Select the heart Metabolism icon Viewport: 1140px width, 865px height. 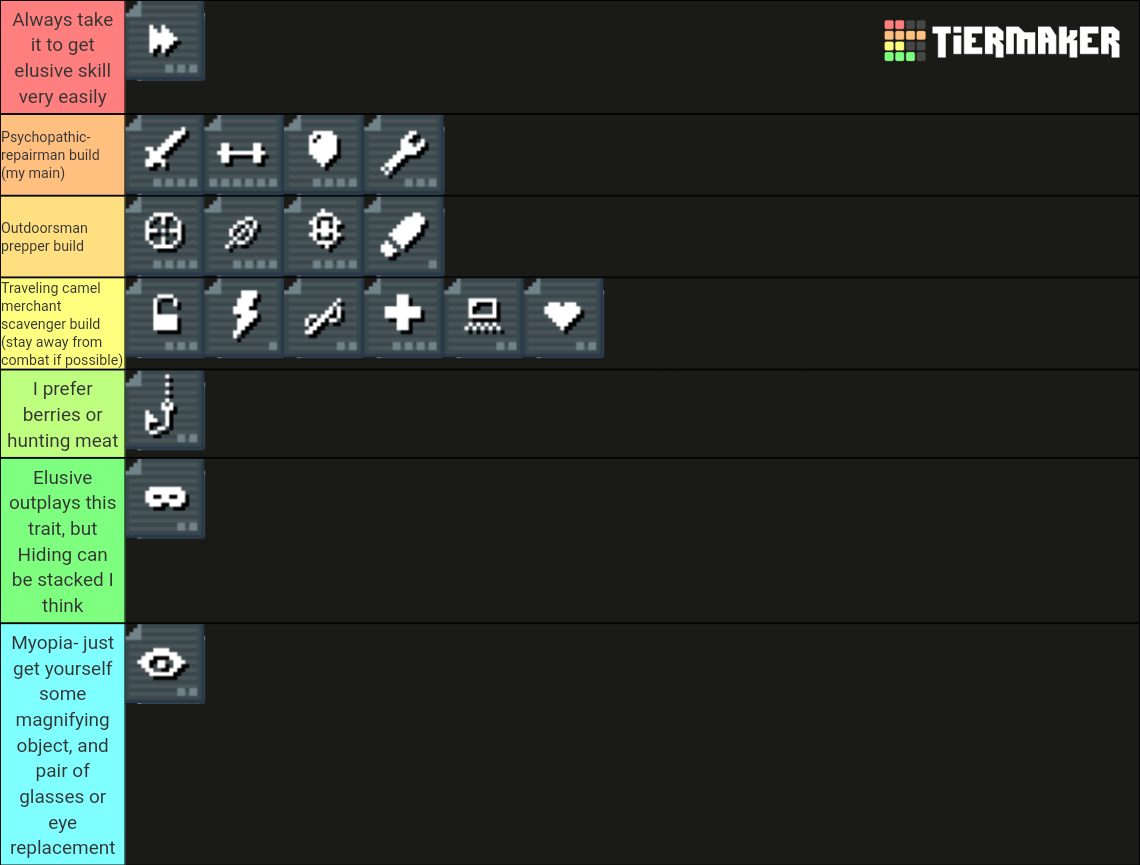[562, 317]
